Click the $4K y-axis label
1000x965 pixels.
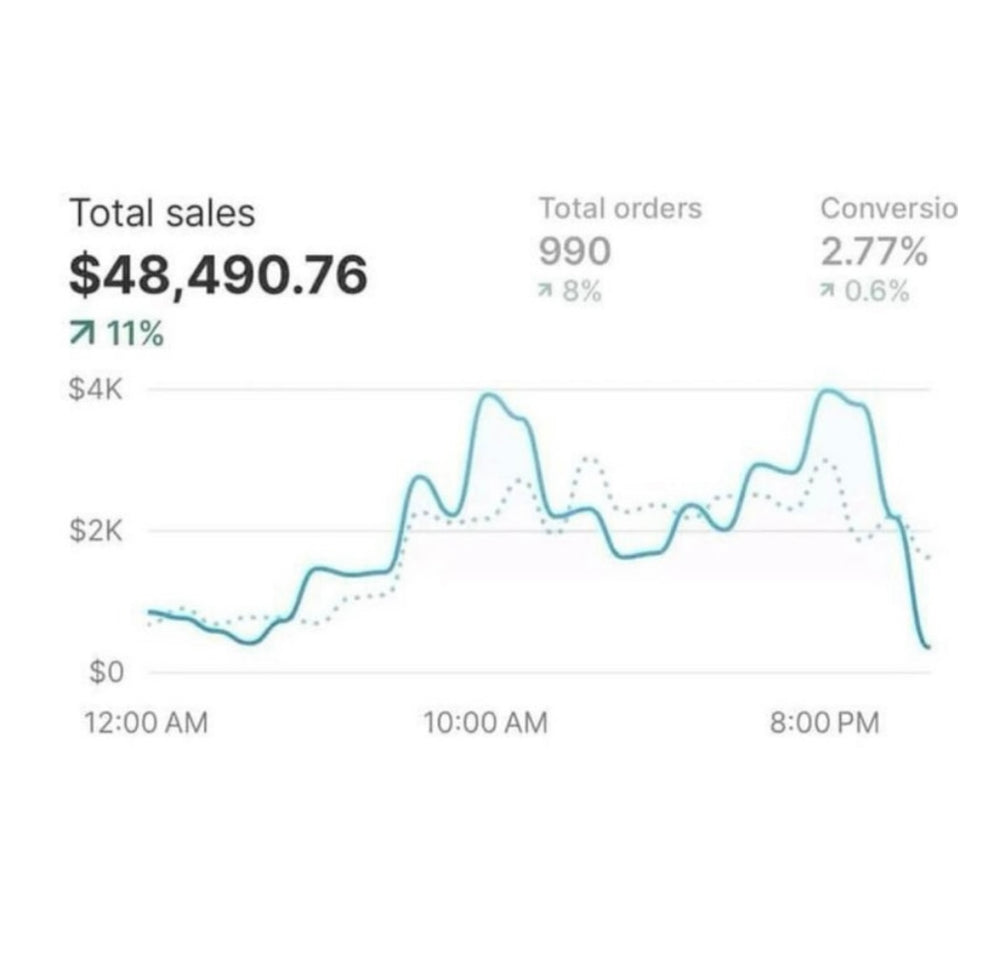[95, 388]
